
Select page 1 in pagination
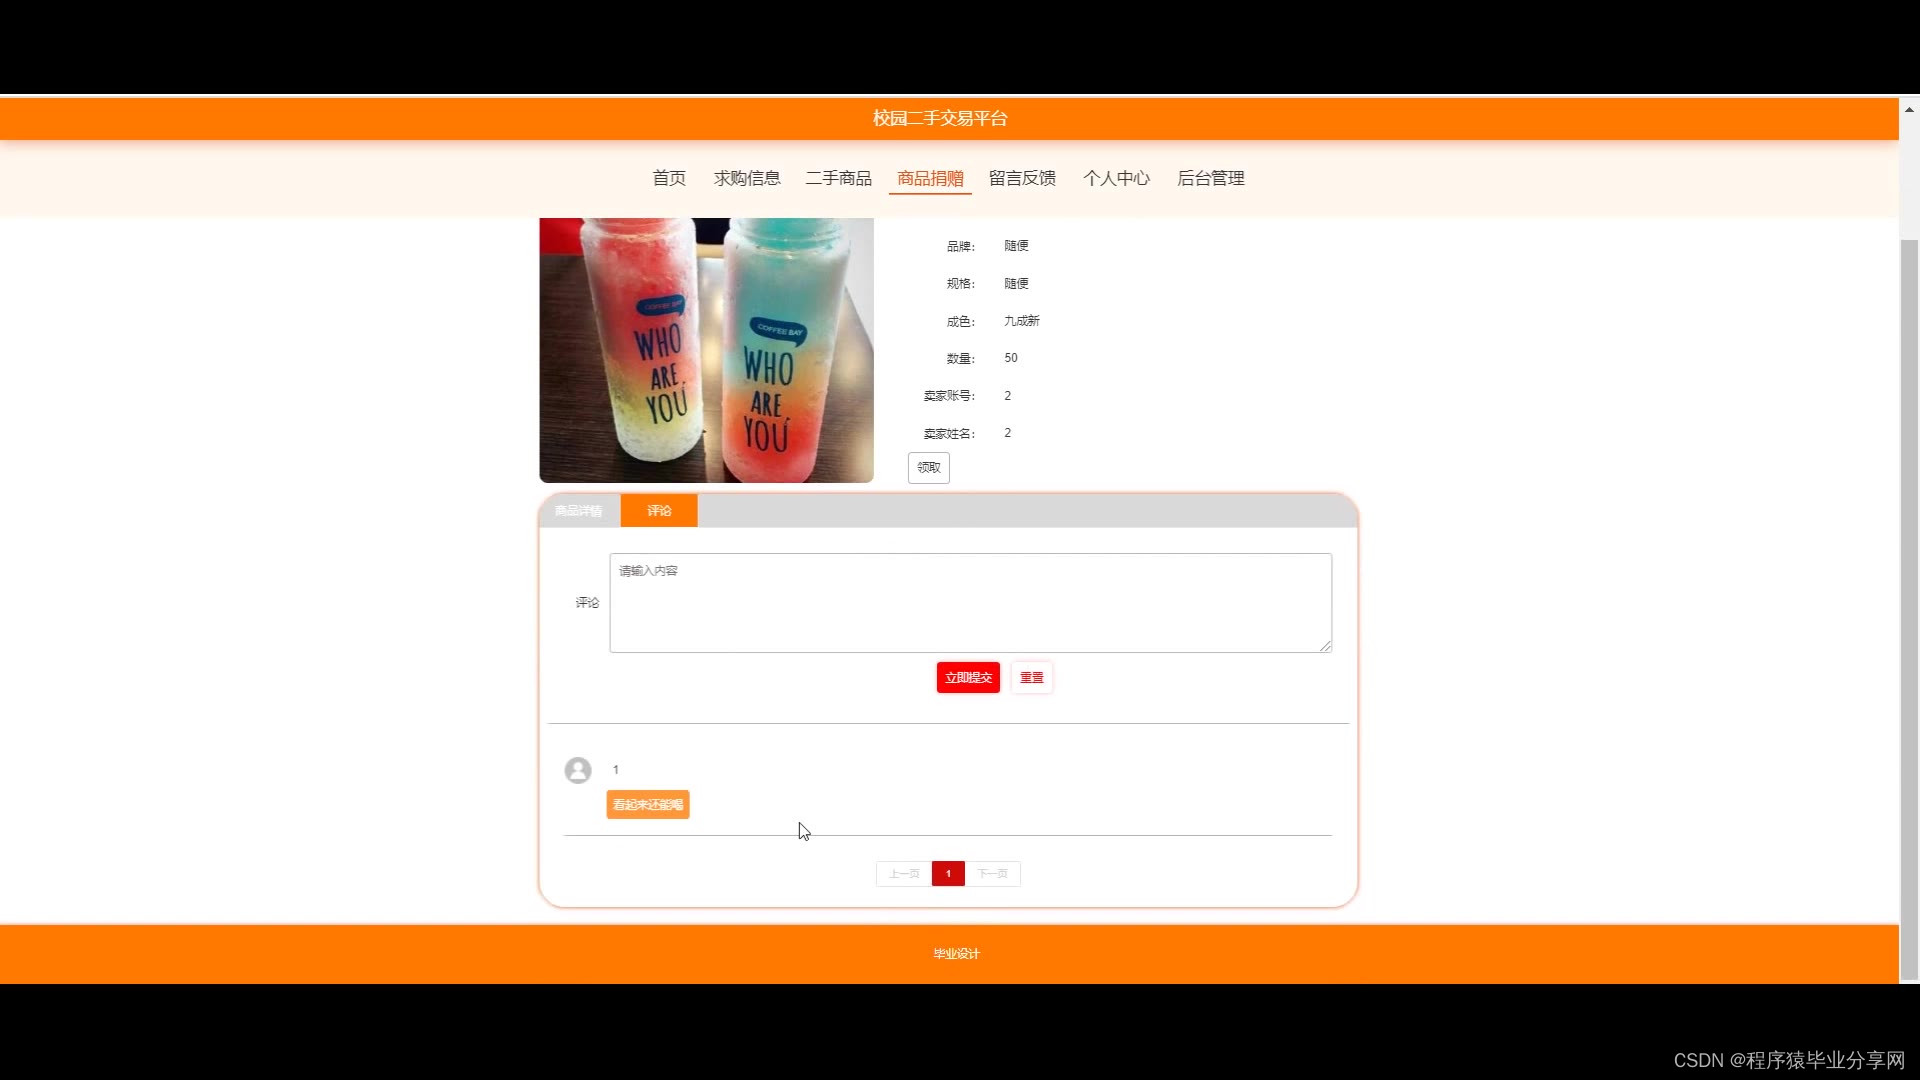click(x=948, y=874)
